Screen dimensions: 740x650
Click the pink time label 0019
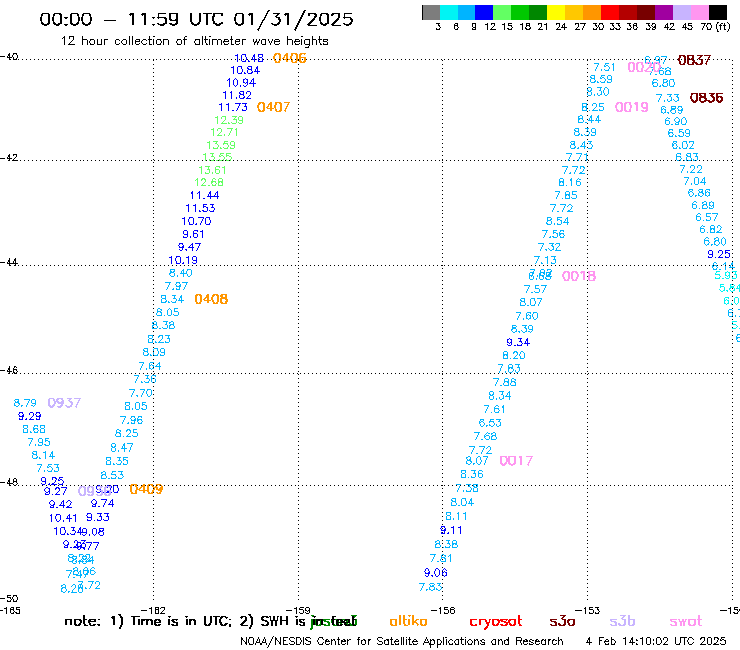click(632, 107)
